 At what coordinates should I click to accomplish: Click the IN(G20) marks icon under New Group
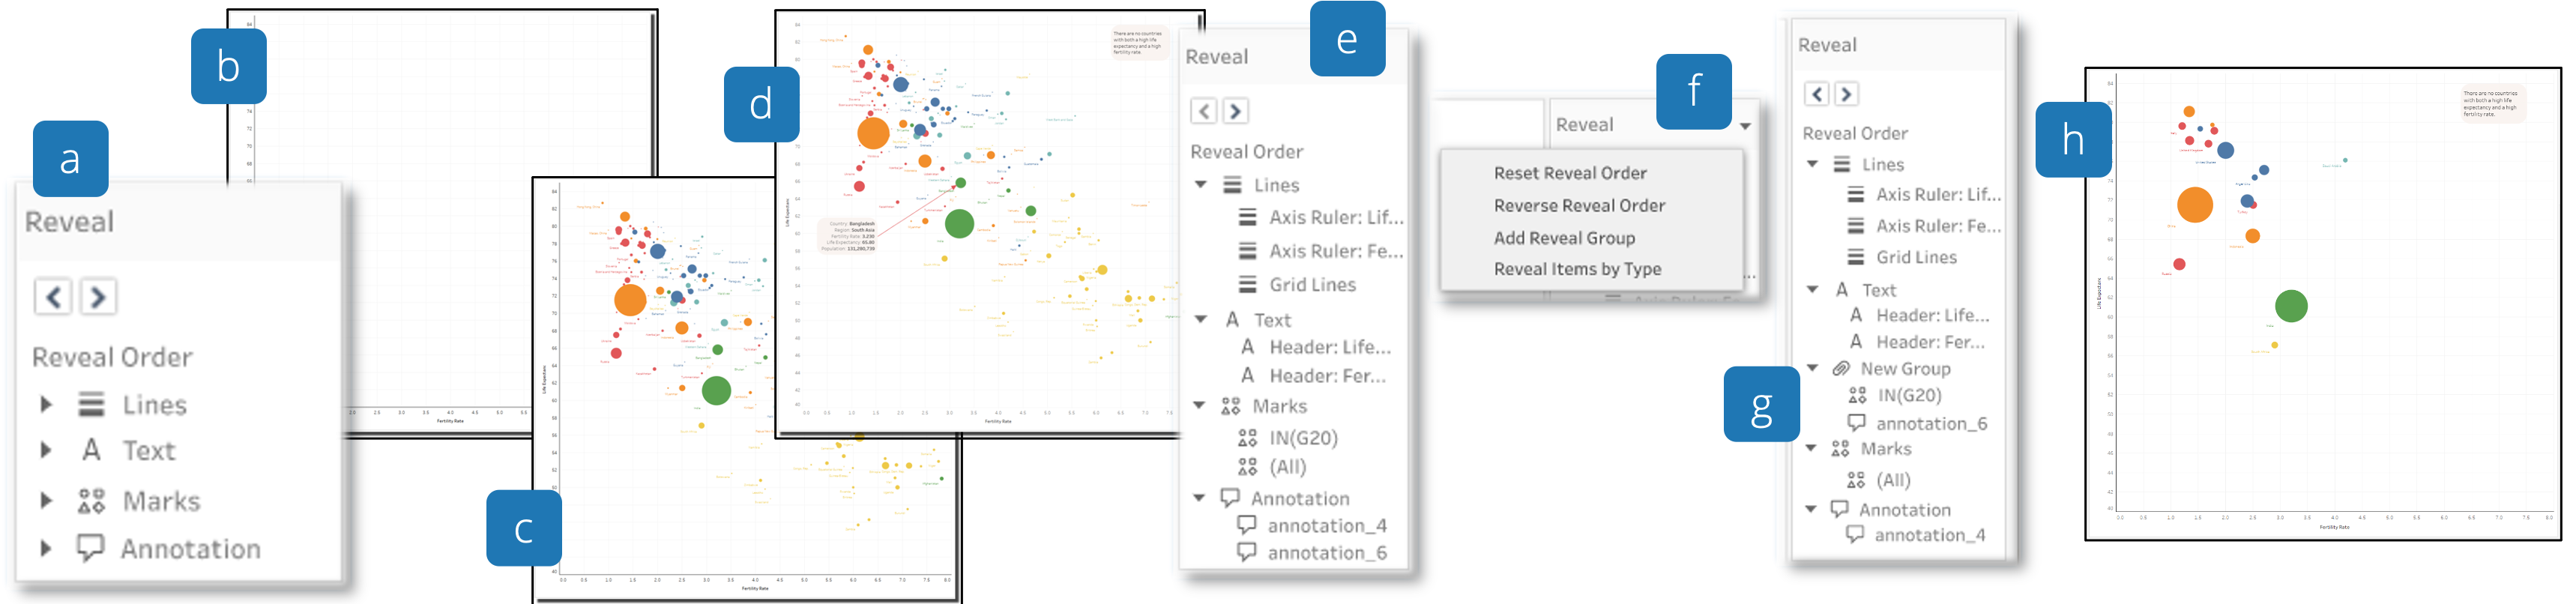1857,395
